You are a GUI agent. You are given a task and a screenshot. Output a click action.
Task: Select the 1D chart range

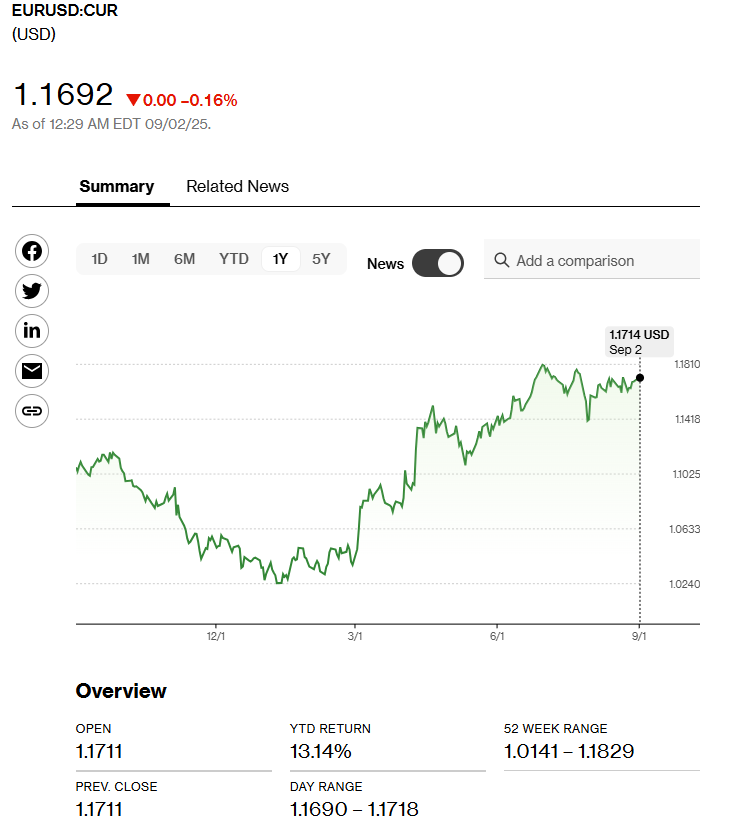99,259
